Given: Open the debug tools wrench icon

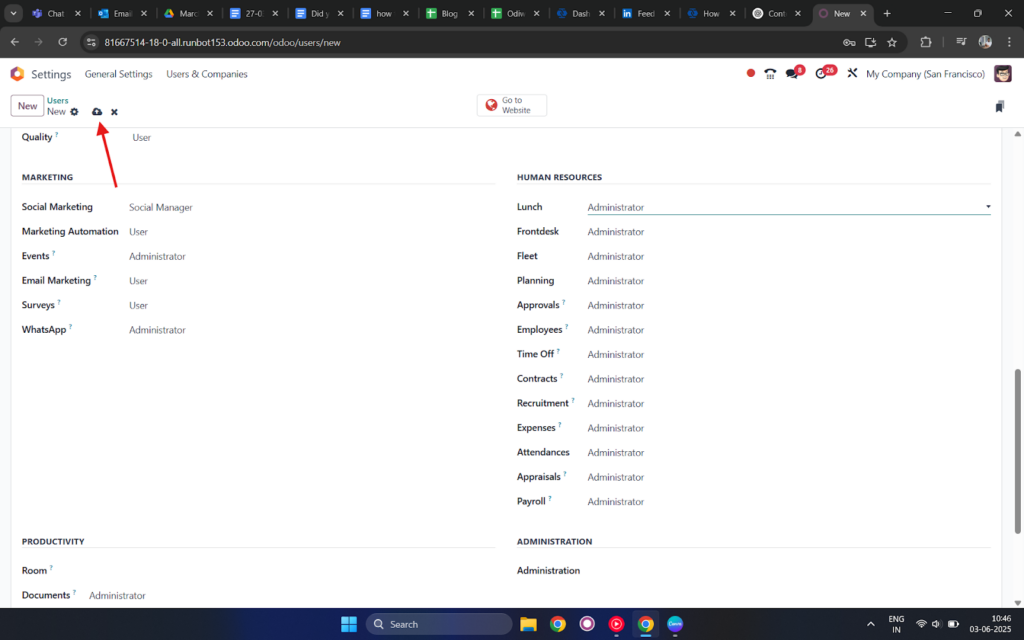Looking at the screenshot, I should click(852, 73).
